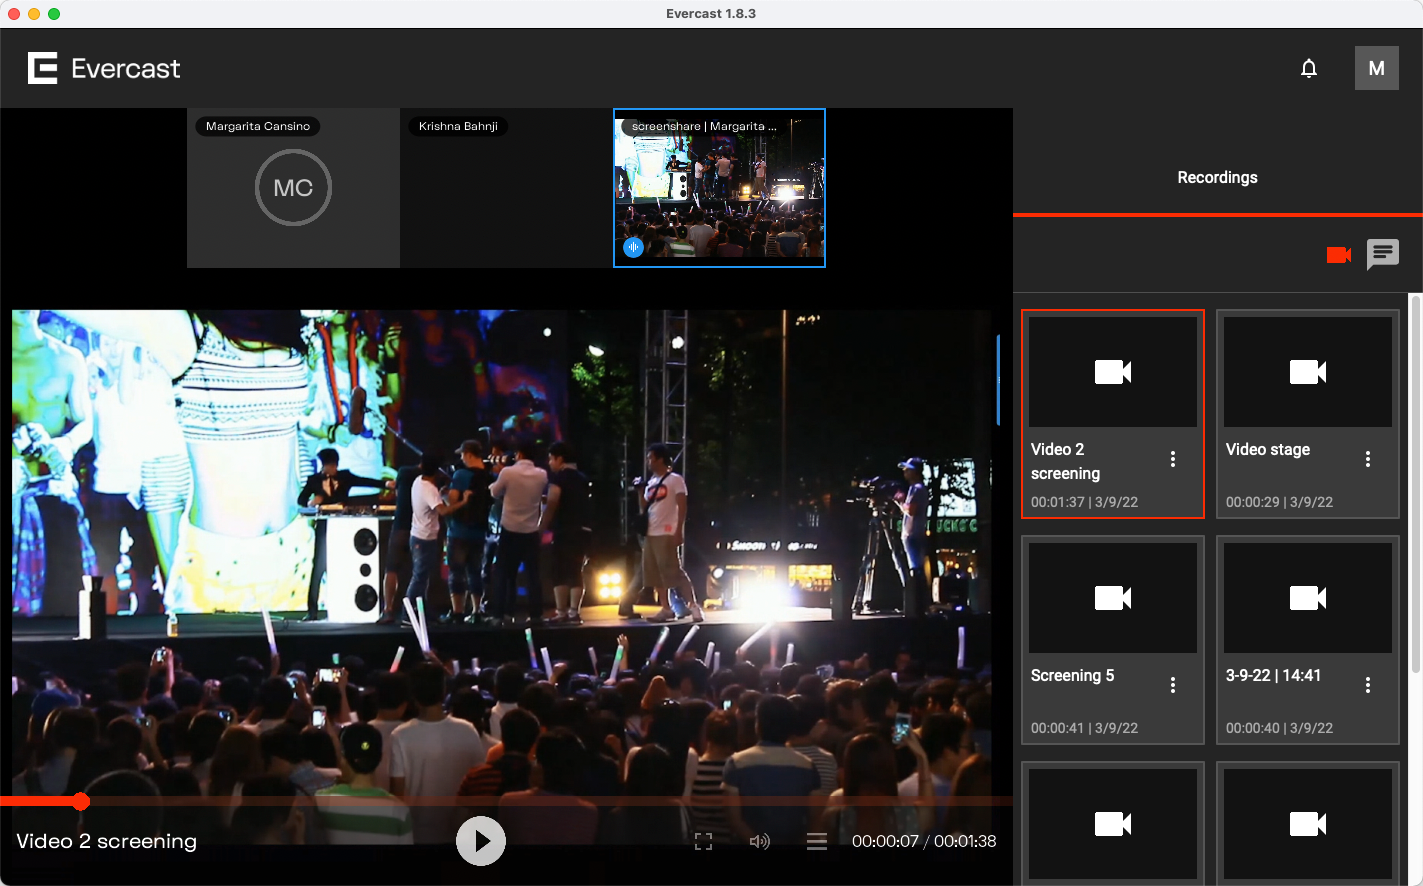Click the Margarita Cansino name label
The width and height of the screenshot is (1423, 886).
point(258,126)
